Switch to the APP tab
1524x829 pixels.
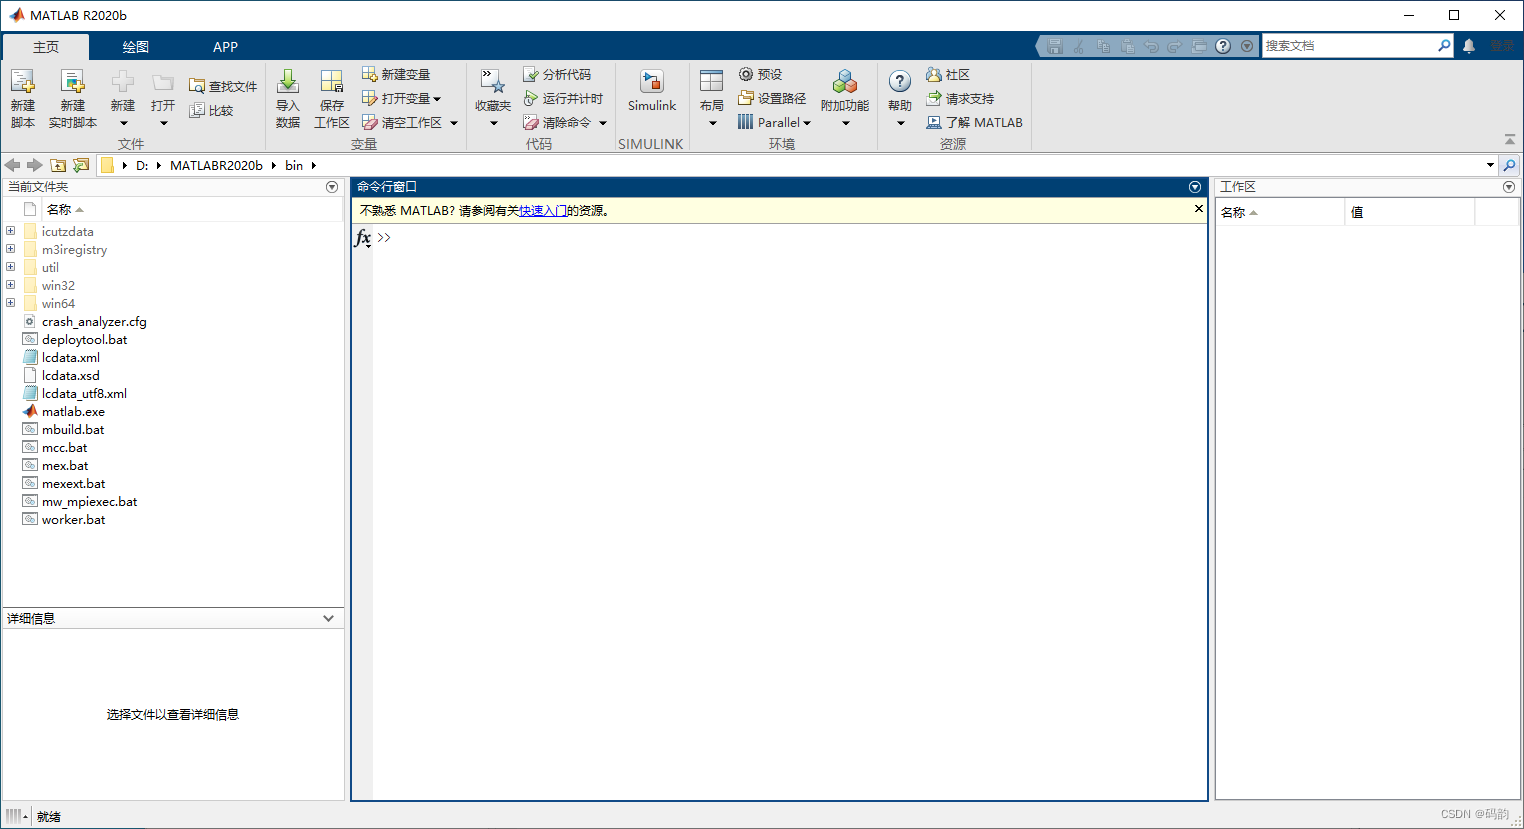click(x=225, y=46)
